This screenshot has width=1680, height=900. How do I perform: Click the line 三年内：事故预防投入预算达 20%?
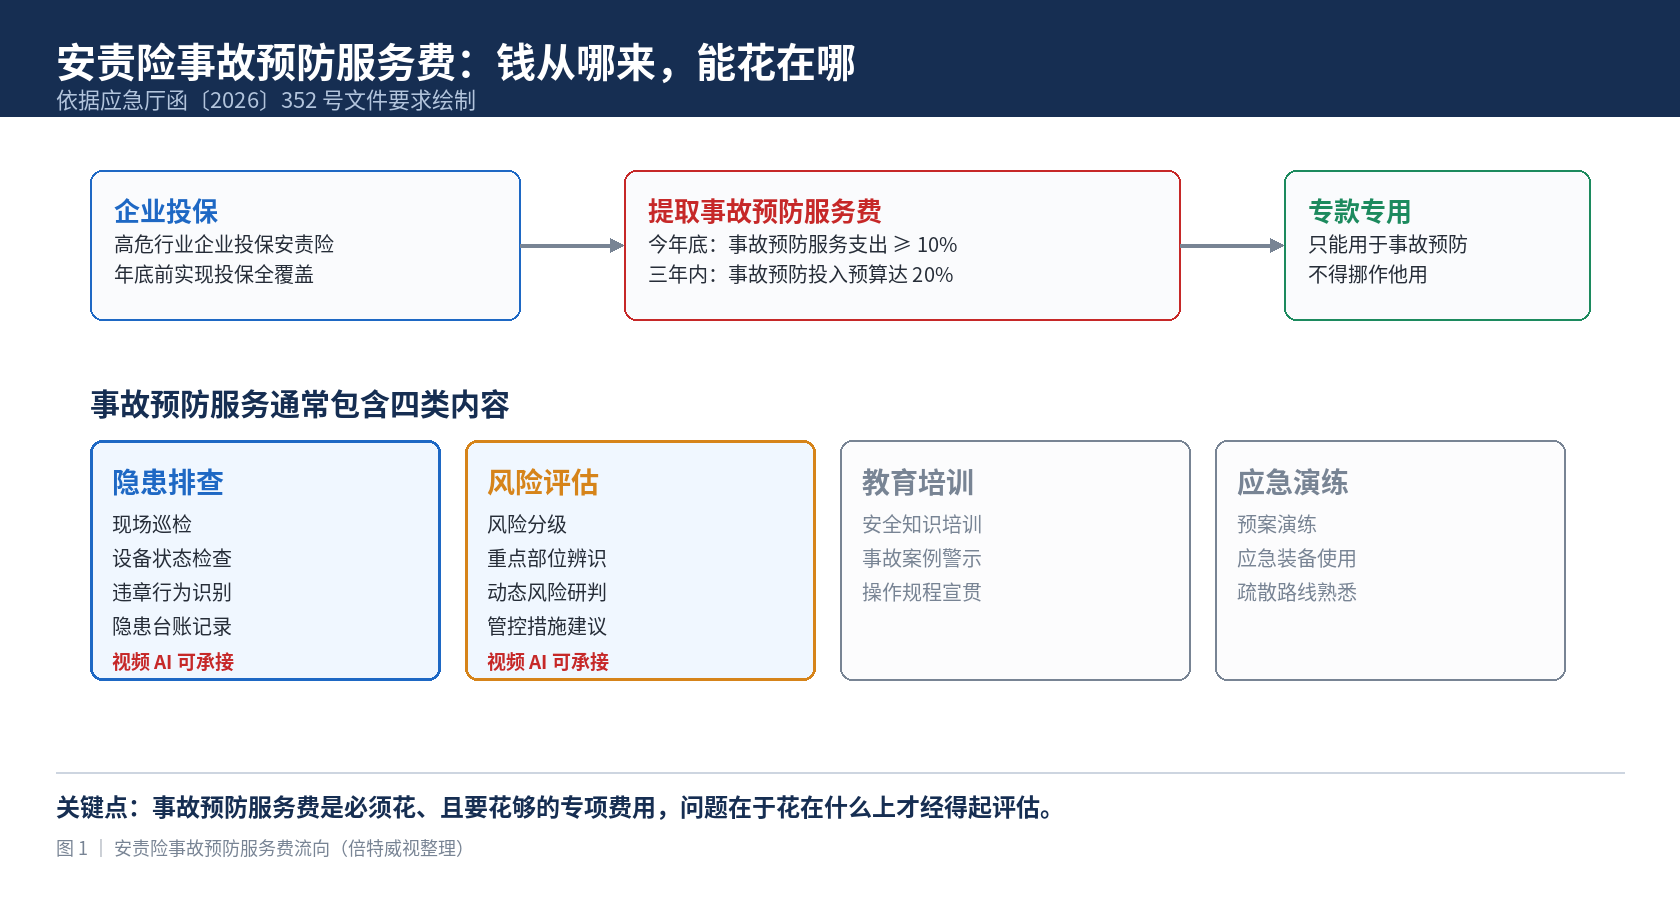801,274
